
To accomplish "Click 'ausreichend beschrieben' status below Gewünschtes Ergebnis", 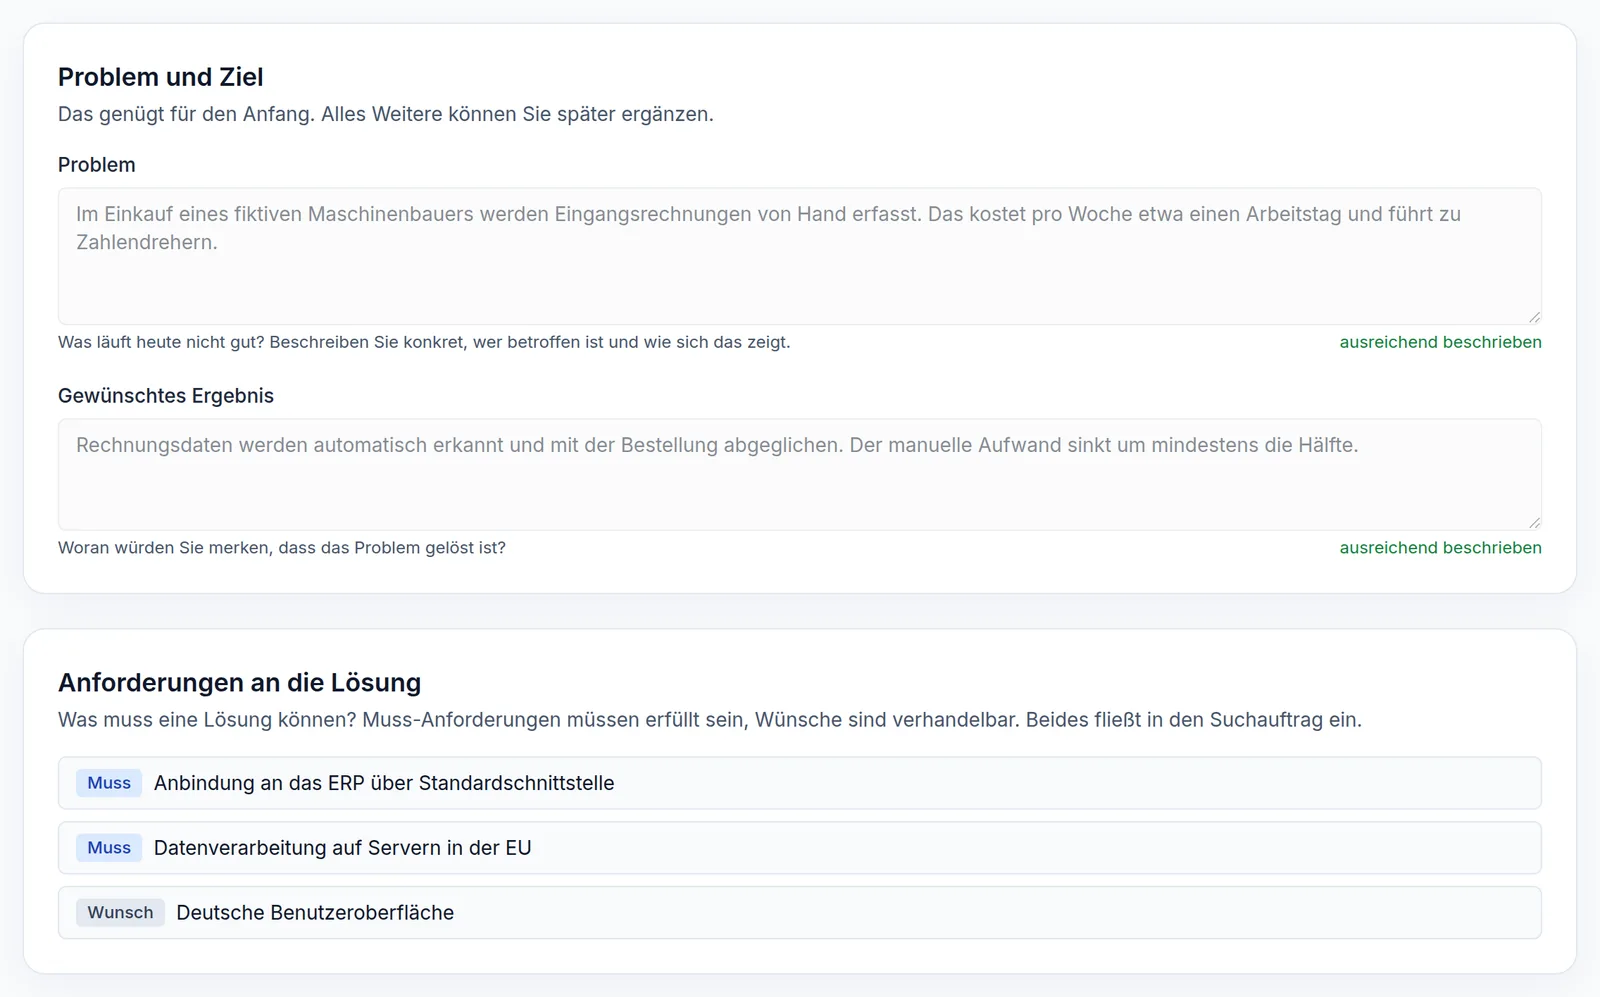I will click(1440, 548).
